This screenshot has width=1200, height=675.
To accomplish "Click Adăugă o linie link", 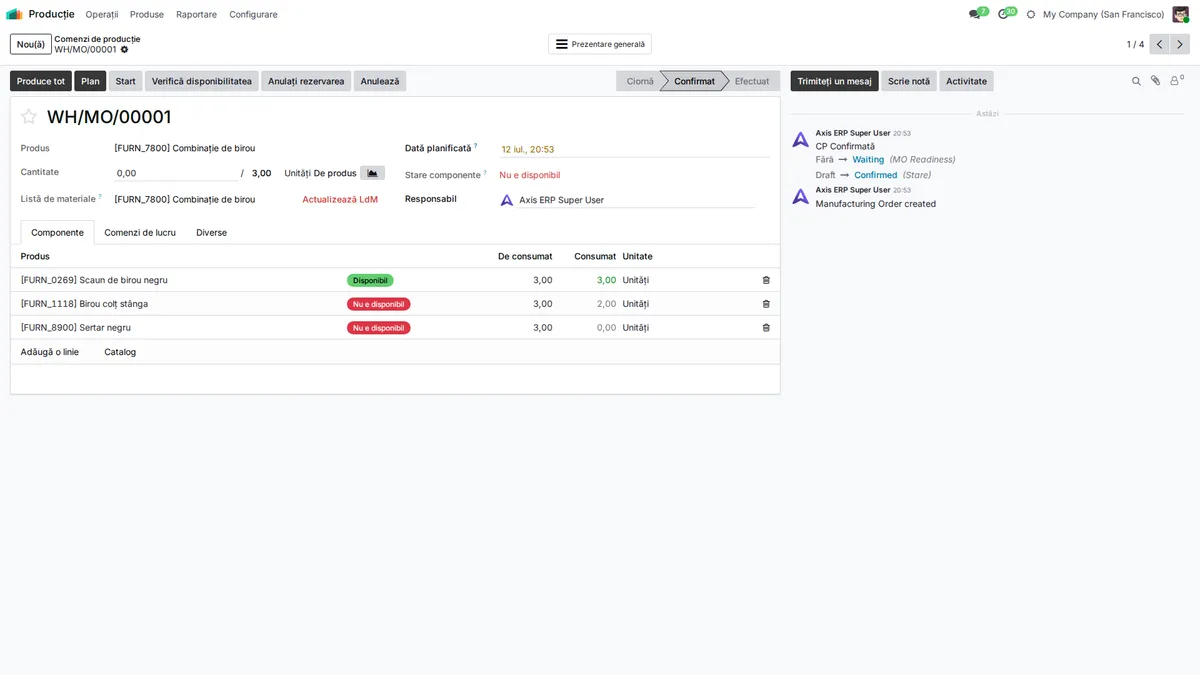I will pyautogui.click(x=50, y=352).
